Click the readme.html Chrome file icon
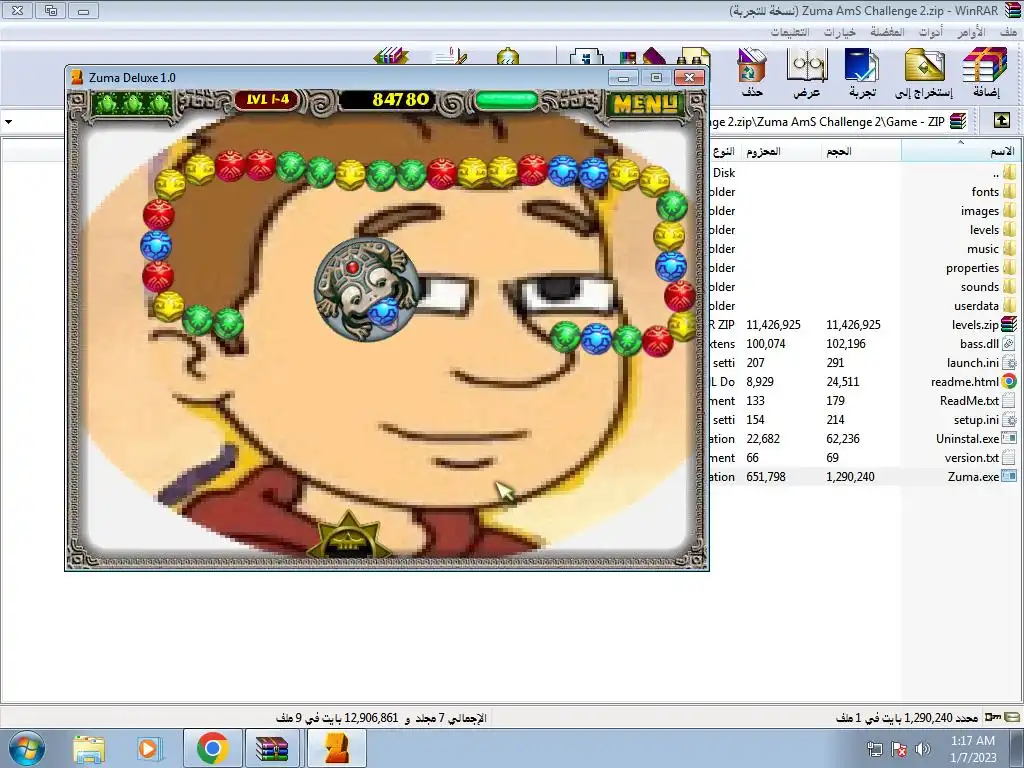Viewport: 1024px width, 768px height. point(1009,381)
